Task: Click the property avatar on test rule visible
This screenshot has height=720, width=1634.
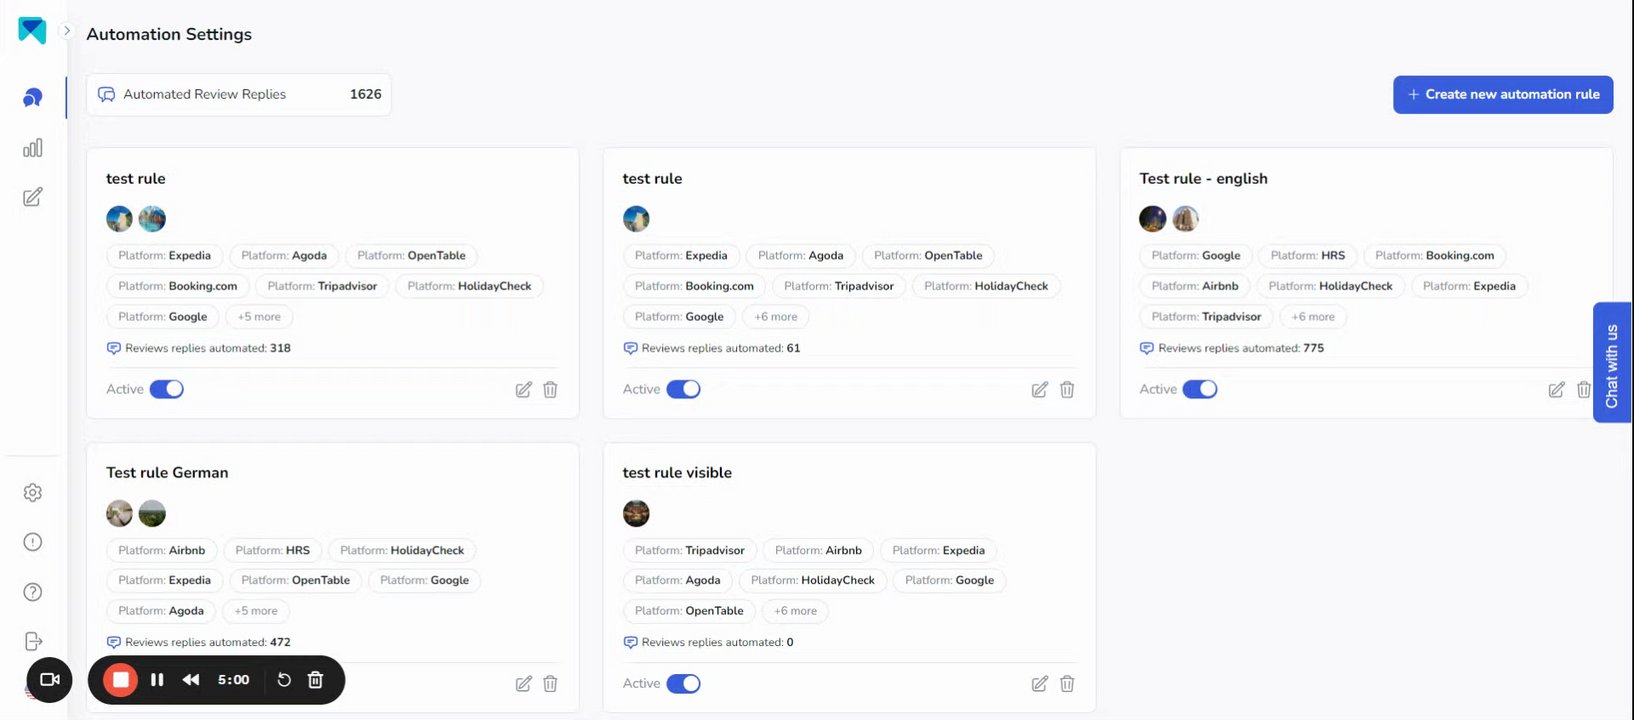Action: [636, 514]
